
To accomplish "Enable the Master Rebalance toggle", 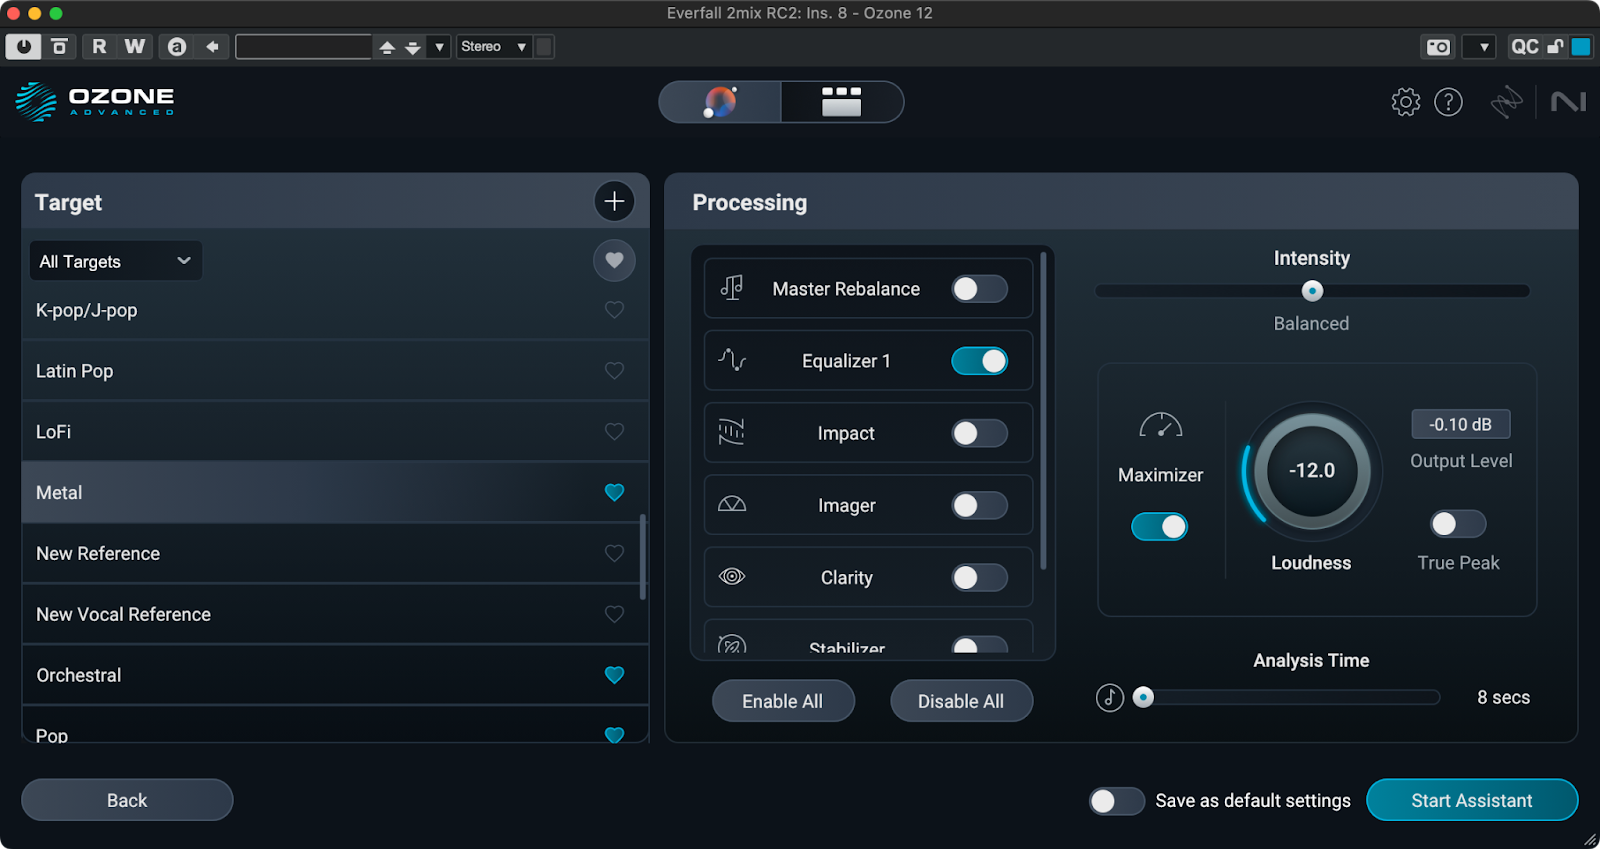I will tap(979, 289).
